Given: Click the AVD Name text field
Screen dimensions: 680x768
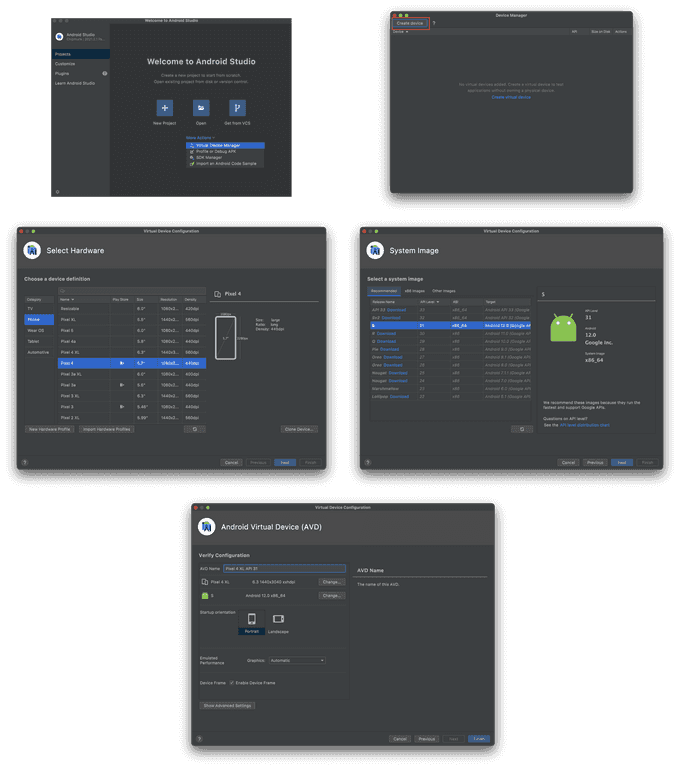Looking at the screenshot, I should (285, 568).
